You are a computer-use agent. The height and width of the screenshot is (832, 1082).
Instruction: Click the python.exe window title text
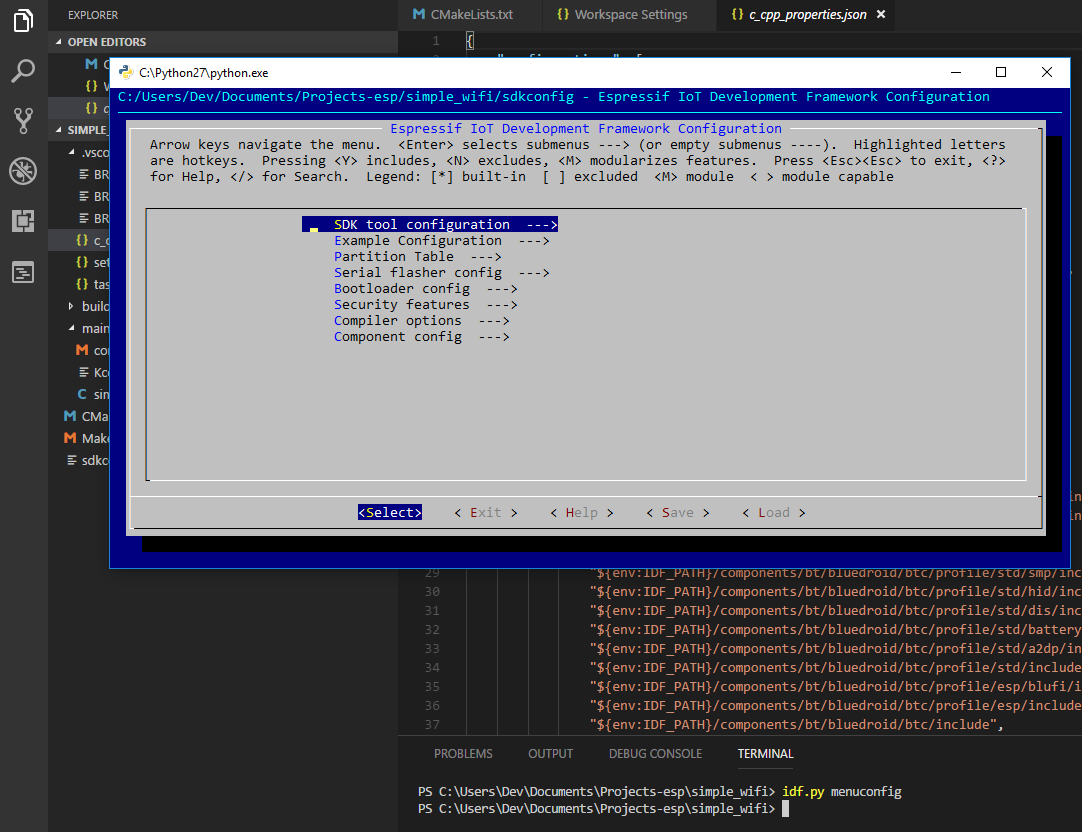tap(204, 72)
